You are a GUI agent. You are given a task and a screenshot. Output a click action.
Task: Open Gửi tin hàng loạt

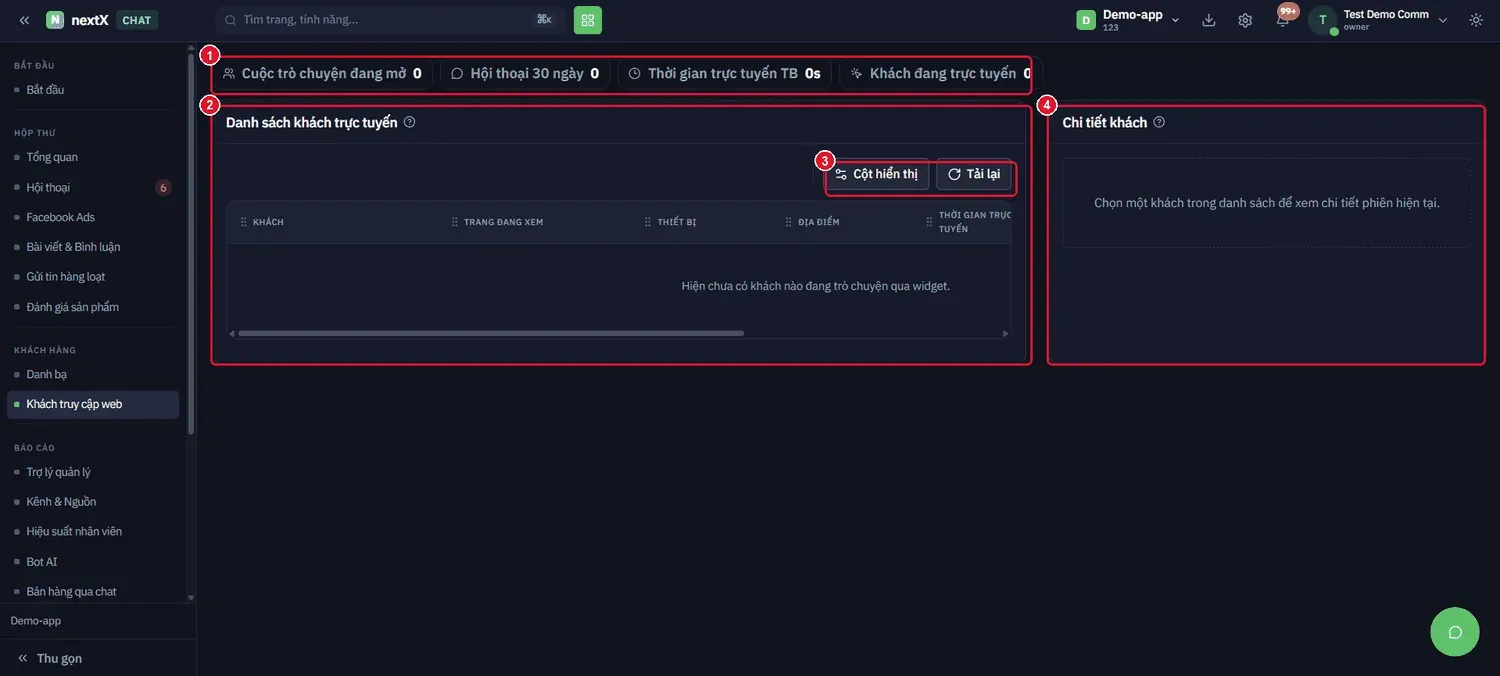93,277
